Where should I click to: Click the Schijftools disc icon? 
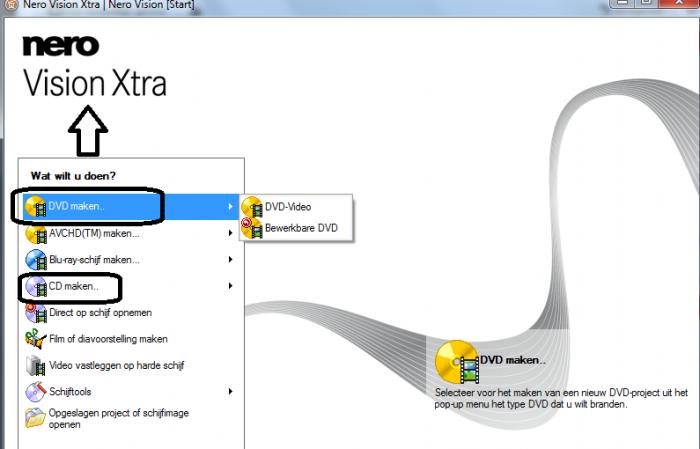[x=36, y=392]
